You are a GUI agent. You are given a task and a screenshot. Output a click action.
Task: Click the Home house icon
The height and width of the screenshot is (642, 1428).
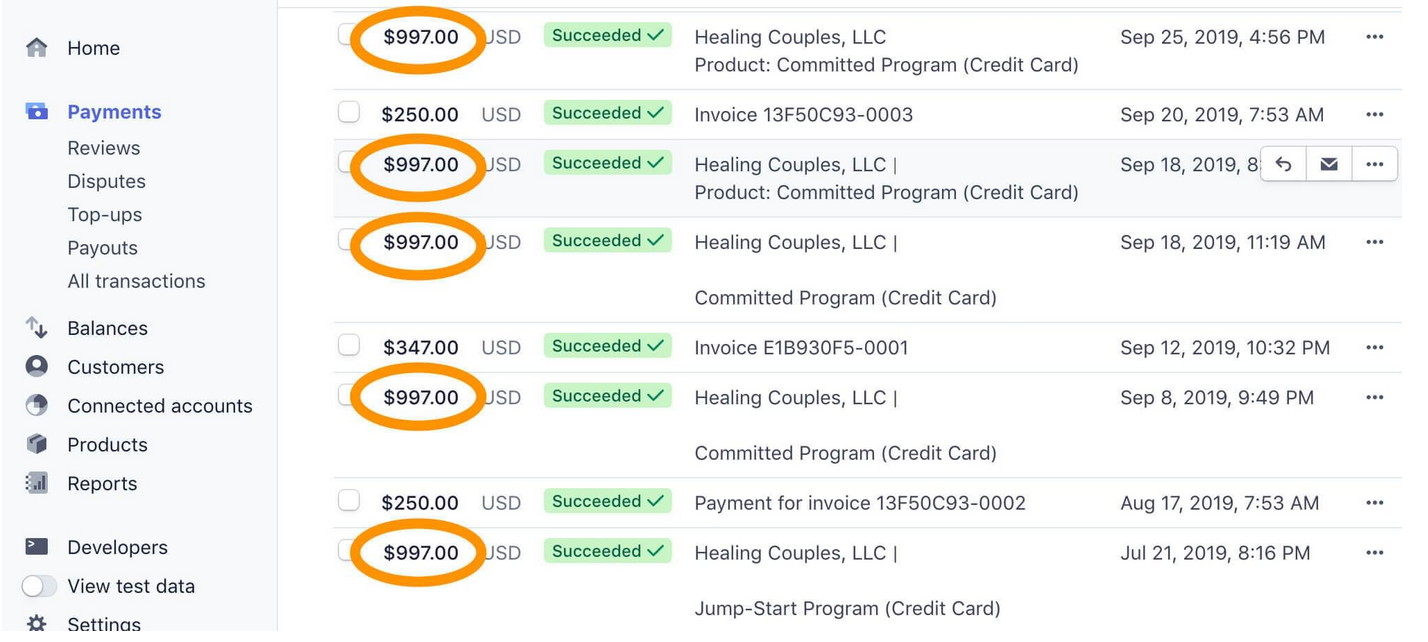tap(37, 48)
